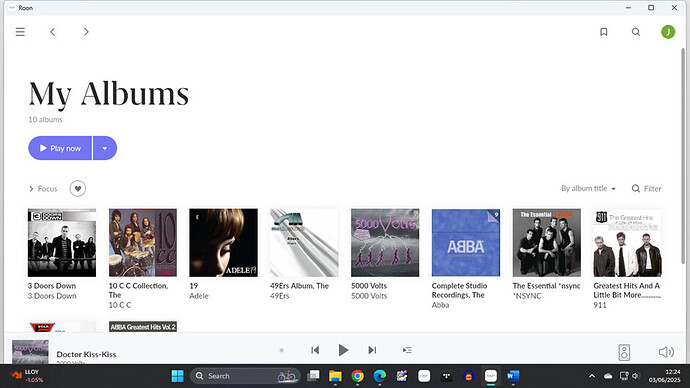Click the 49Ers artist name
The width and height of the screenshot is (690, 388).
tap(279, 296)
